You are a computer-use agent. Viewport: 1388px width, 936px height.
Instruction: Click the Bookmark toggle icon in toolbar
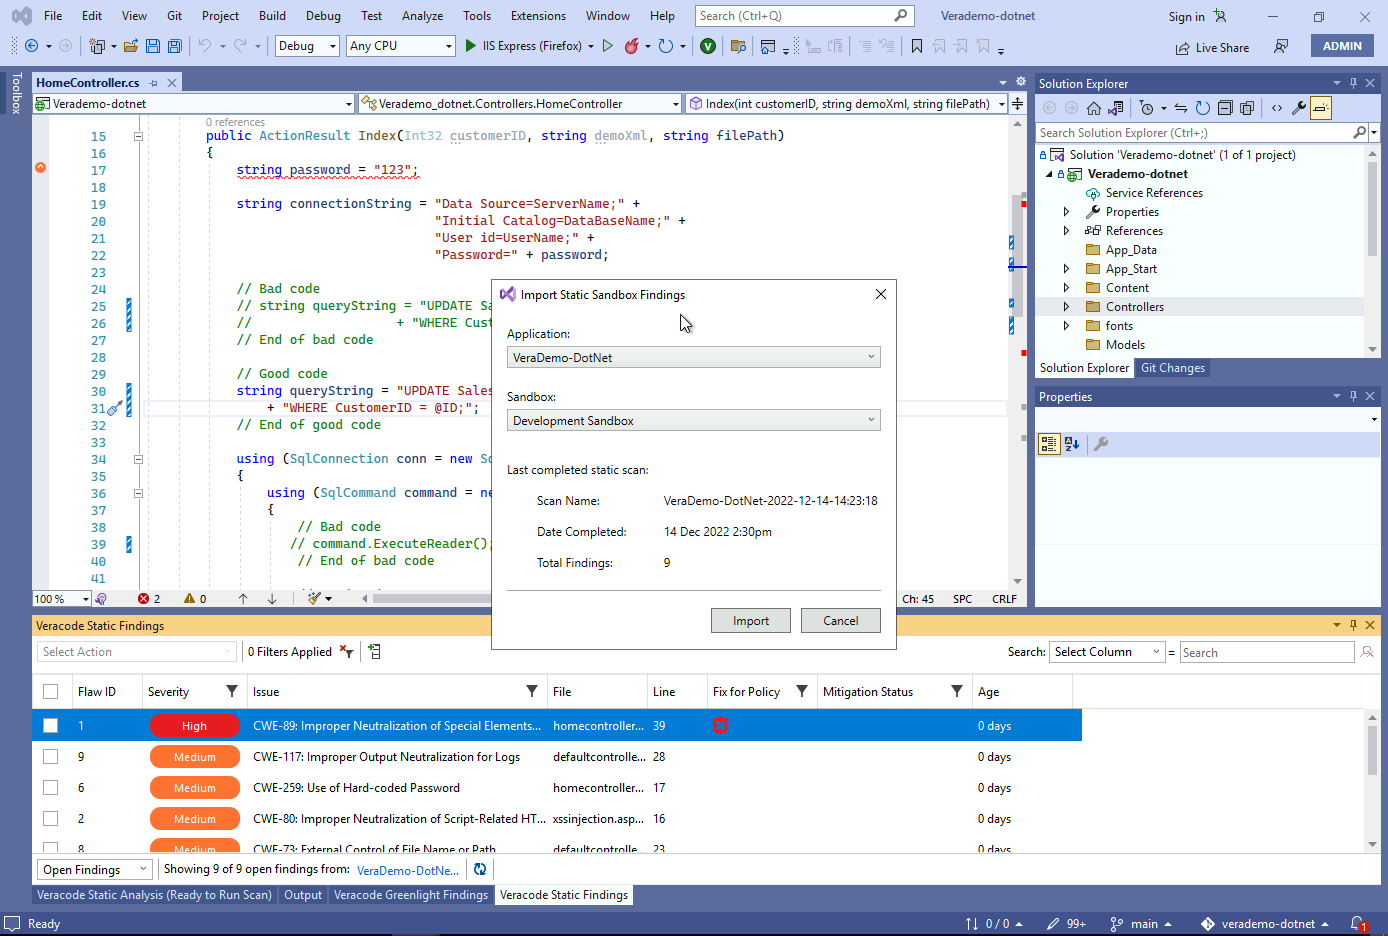click(x=916, y=46)
